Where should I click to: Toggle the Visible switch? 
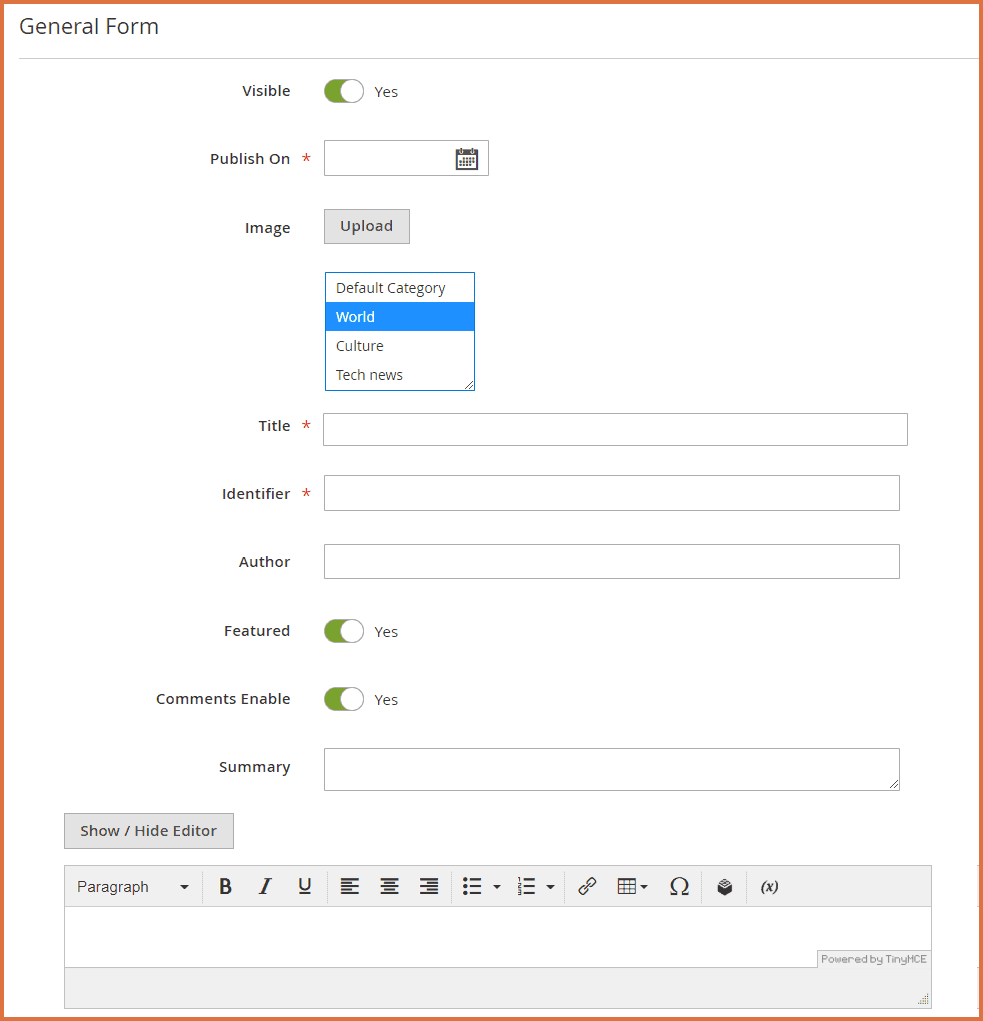[x=344, y=91]
